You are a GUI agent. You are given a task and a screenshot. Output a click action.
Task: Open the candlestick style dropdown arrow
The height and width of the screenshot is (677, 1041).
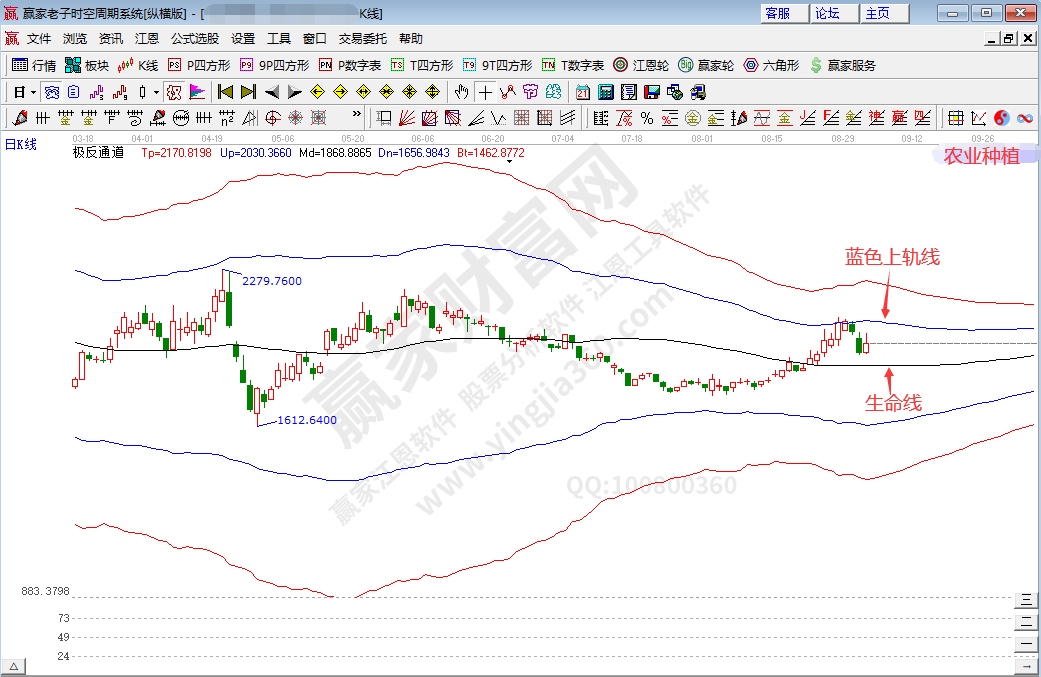pyautogui.click(x=155, y=92)
